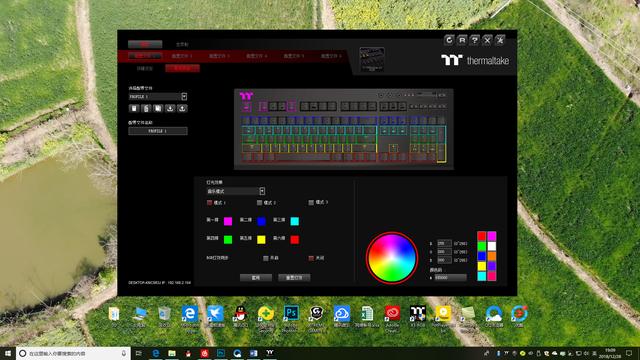Choose the white swatch in the preset palette
This screenshot has height=360, width=640.
tap(492, 246)
